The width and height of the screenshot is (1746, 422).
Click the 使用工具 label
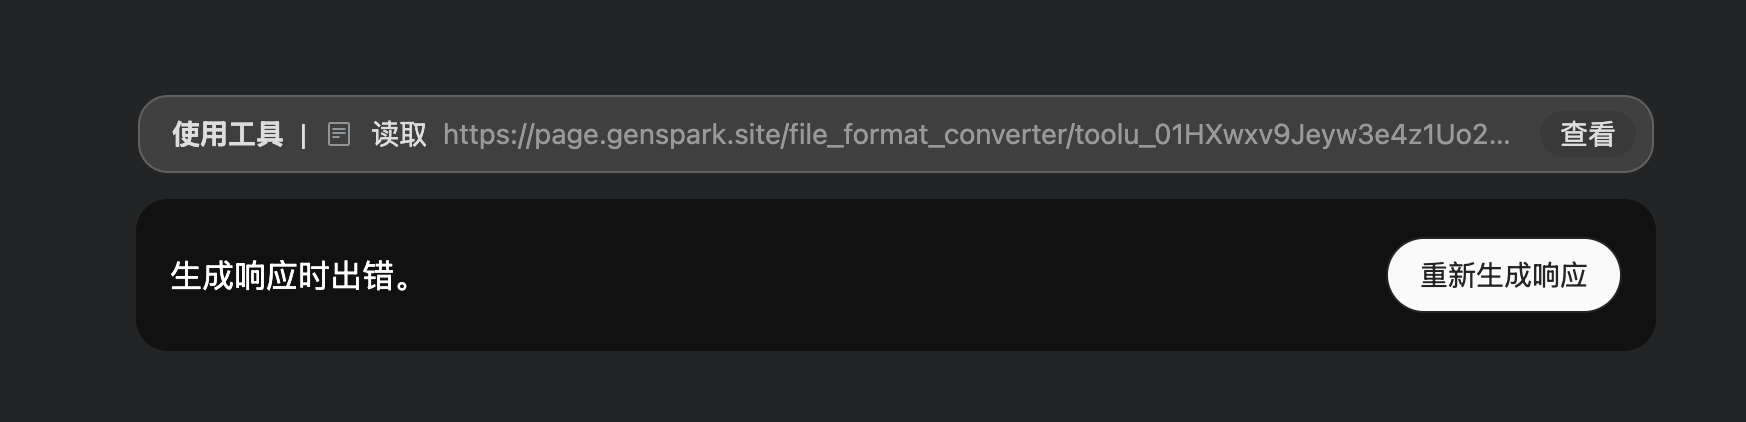[x=227, y=134]
